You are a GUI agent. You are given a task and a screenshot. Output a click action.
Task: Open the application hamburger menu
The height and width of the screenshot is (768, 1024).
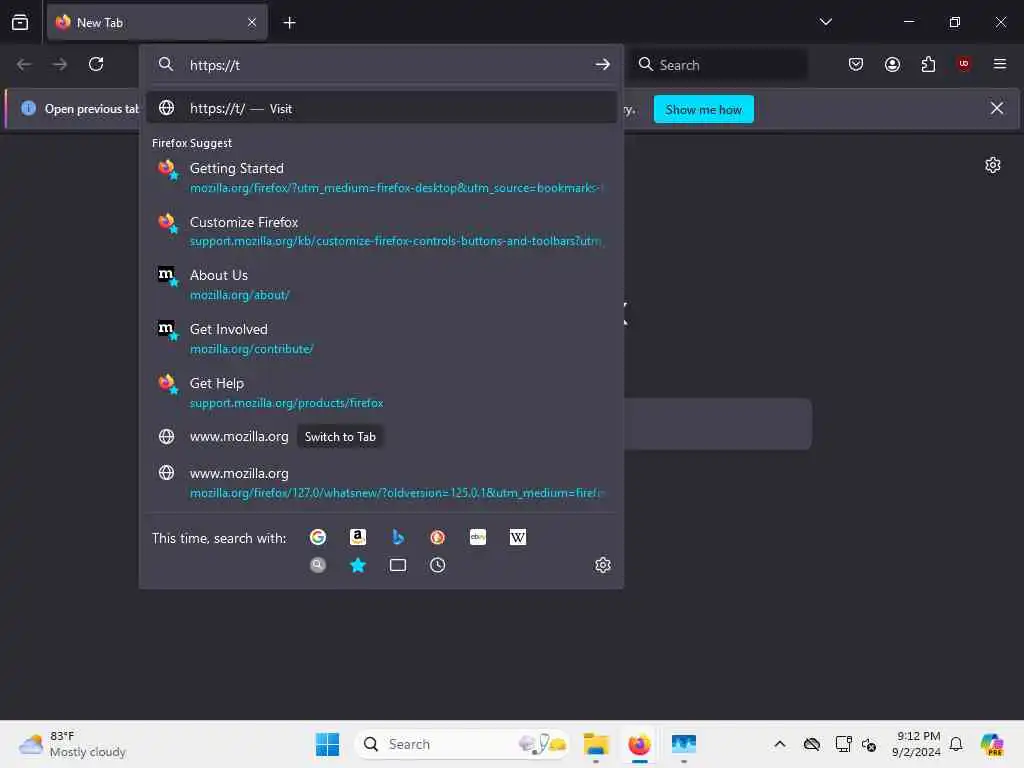[999, 64]
